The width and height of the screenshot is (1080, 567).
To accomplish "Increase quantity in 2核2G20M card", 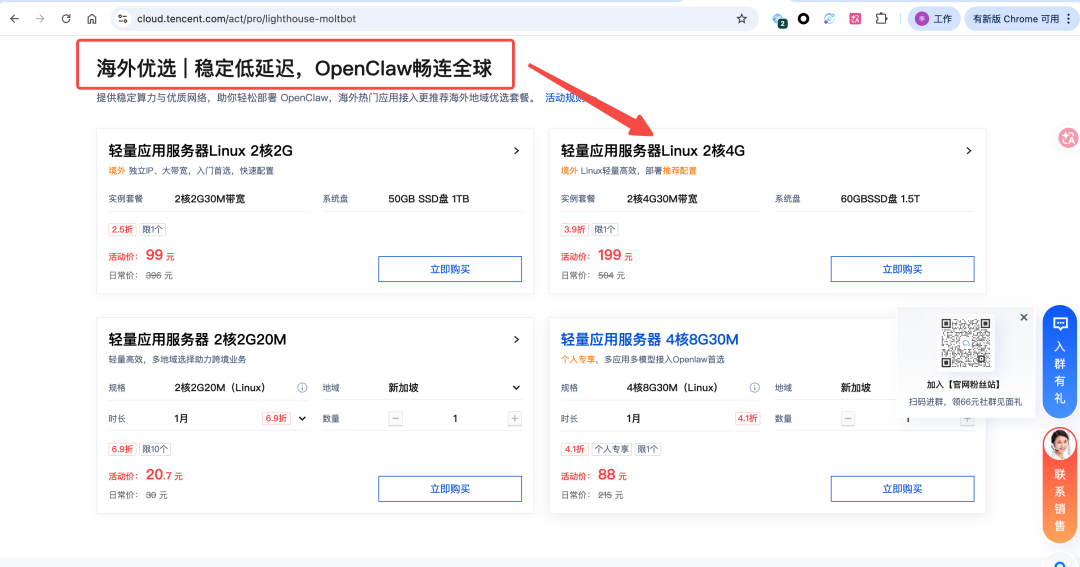I will [x=515, y=419].
